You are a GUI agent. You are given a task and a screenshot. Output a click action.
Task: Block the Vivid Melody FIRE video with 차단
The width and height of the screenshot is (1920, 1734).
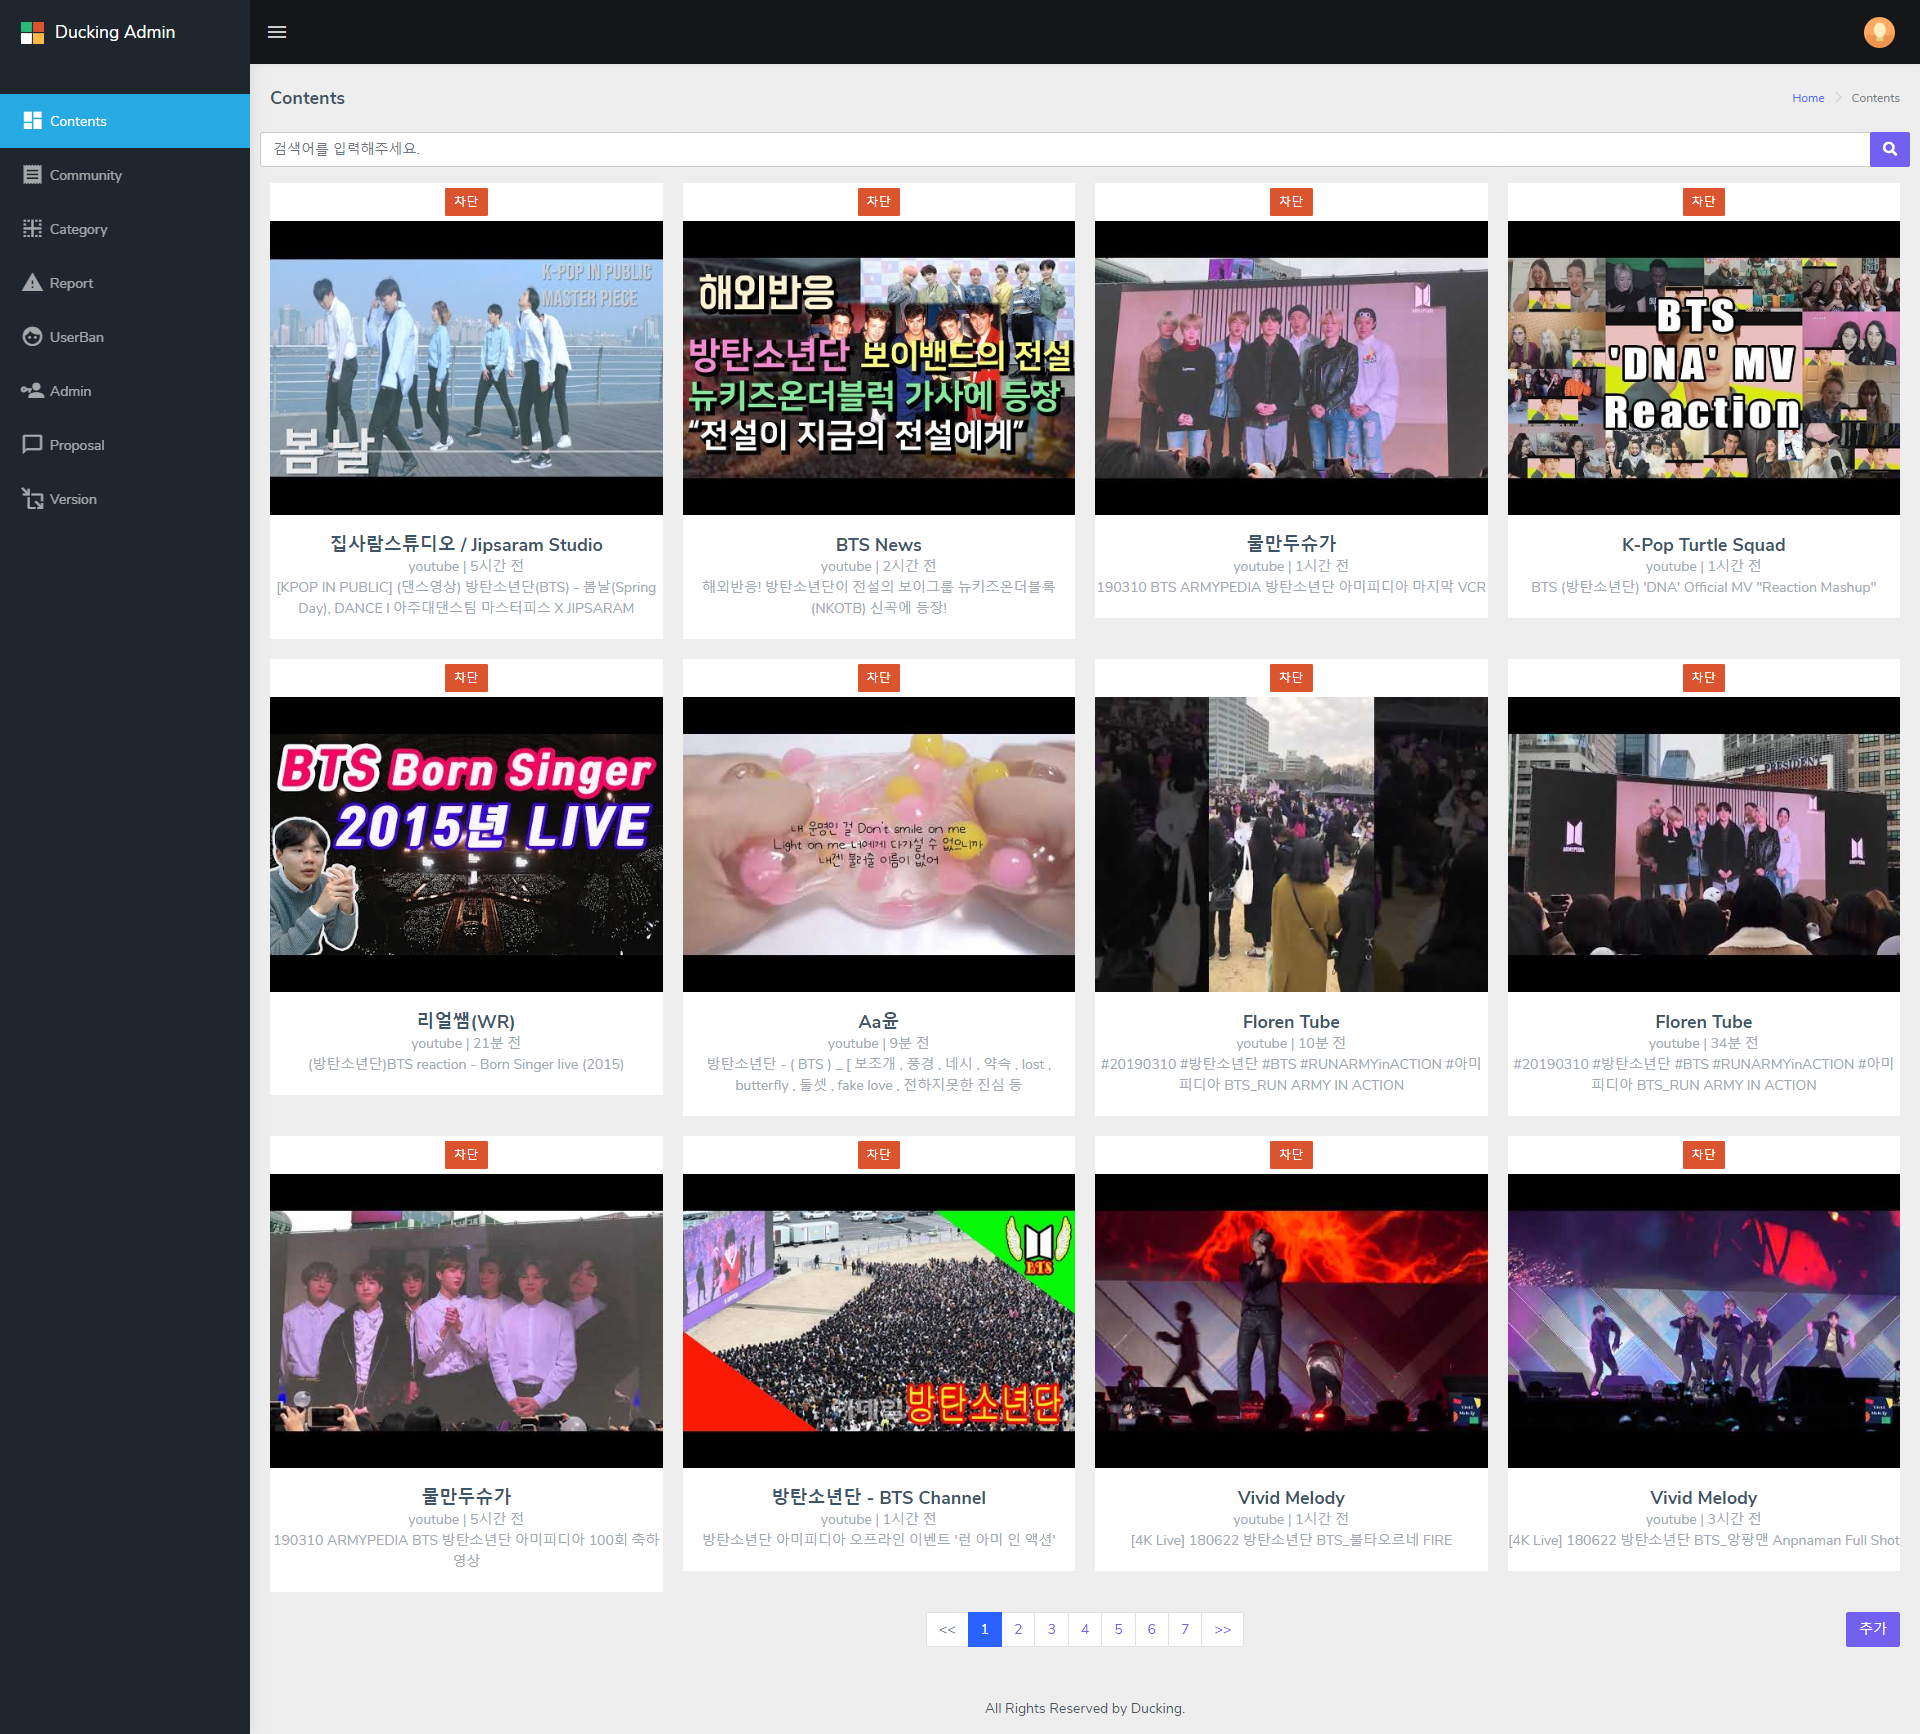(1291, 1155)
